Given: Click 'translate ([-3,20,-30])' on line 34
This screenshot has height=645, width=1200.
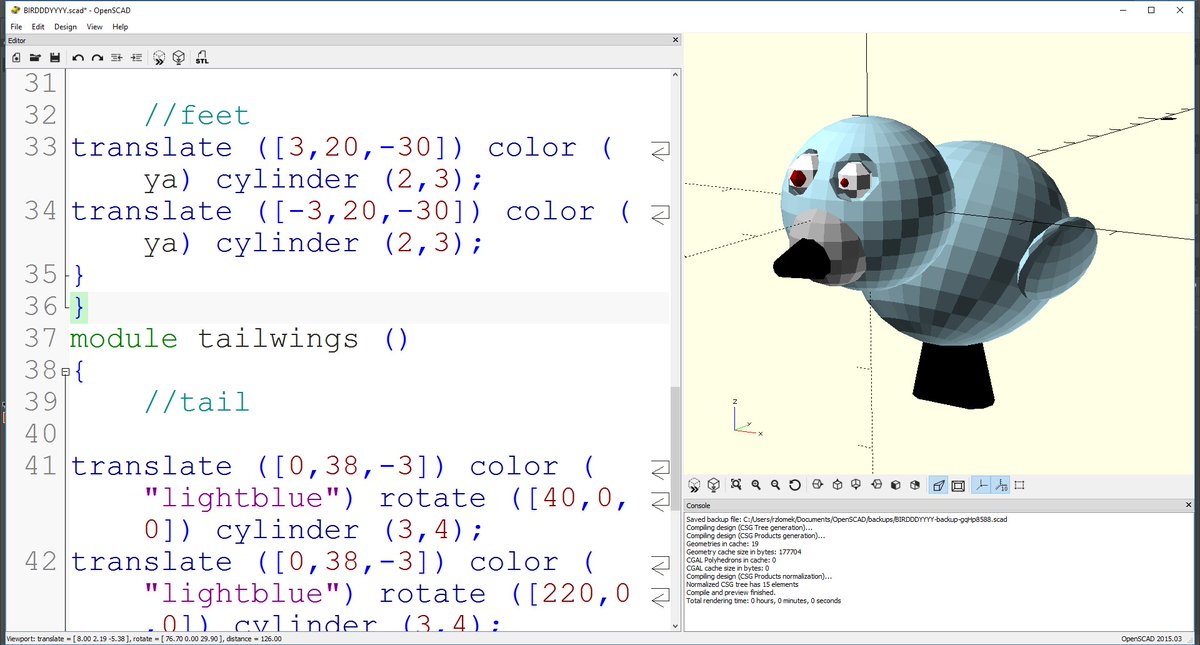Looking at the screenshot, I should point(279,212).
